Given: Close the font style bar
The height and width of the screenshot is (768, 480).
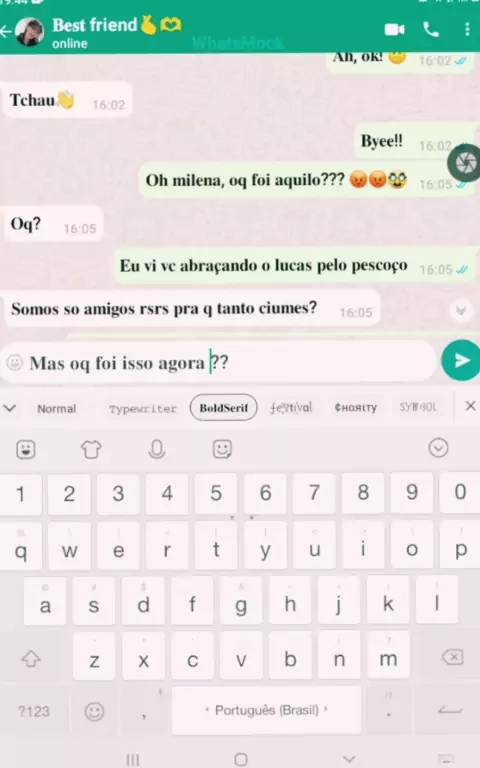Looking at the screenshot, I should 470,406.
